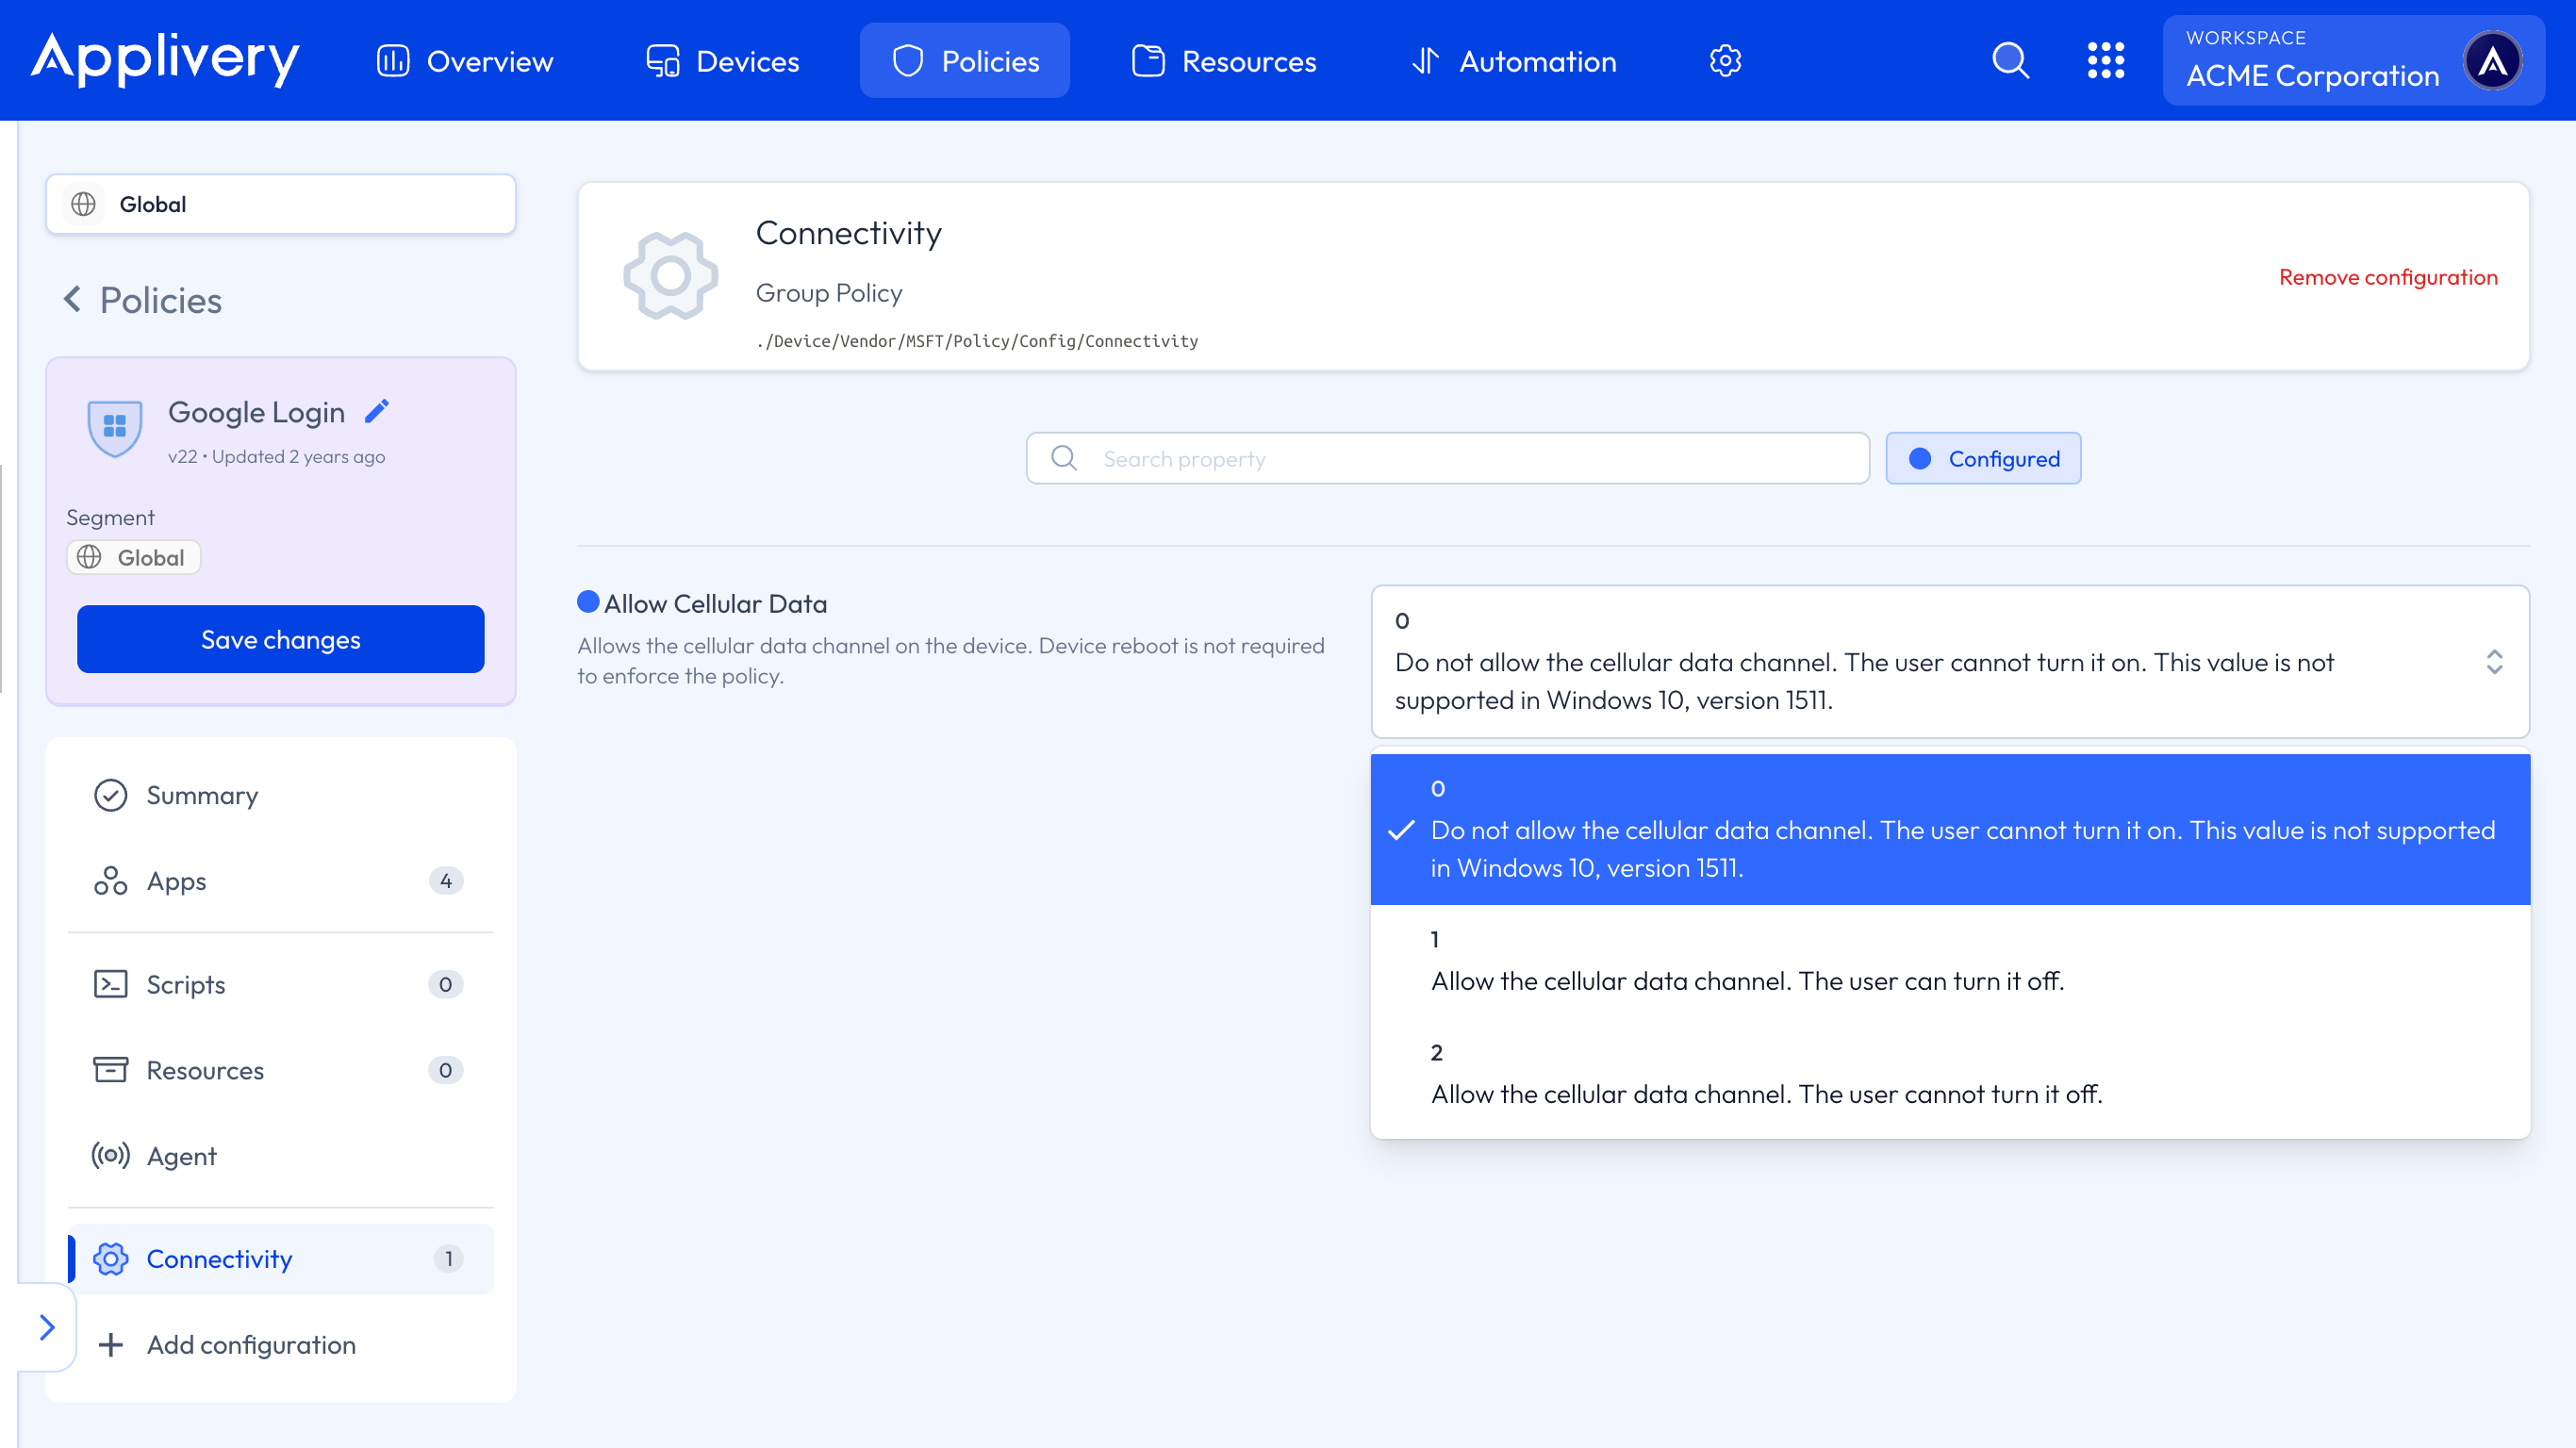
Task: Click the Connectivity gear icon in sidebar
Action: coord(111,1259)
